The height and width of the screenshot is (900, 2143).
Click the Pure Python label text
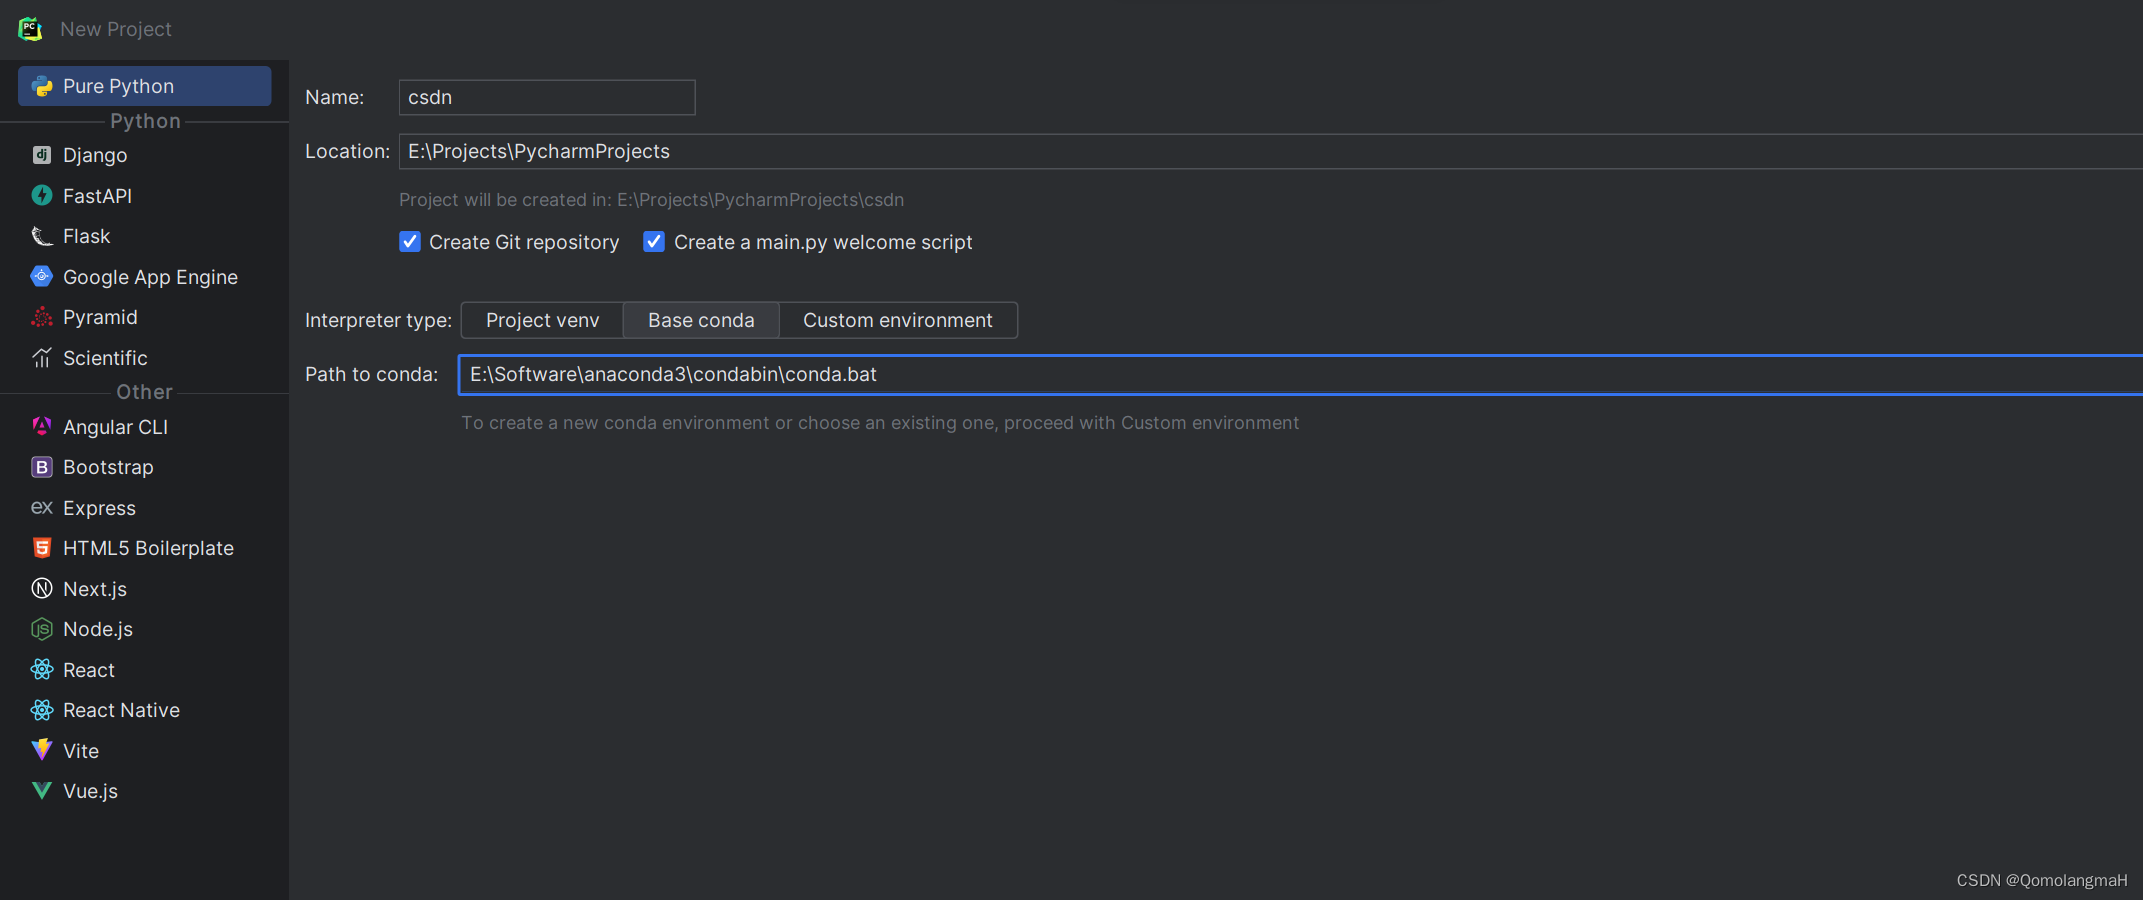coord(118,86)
